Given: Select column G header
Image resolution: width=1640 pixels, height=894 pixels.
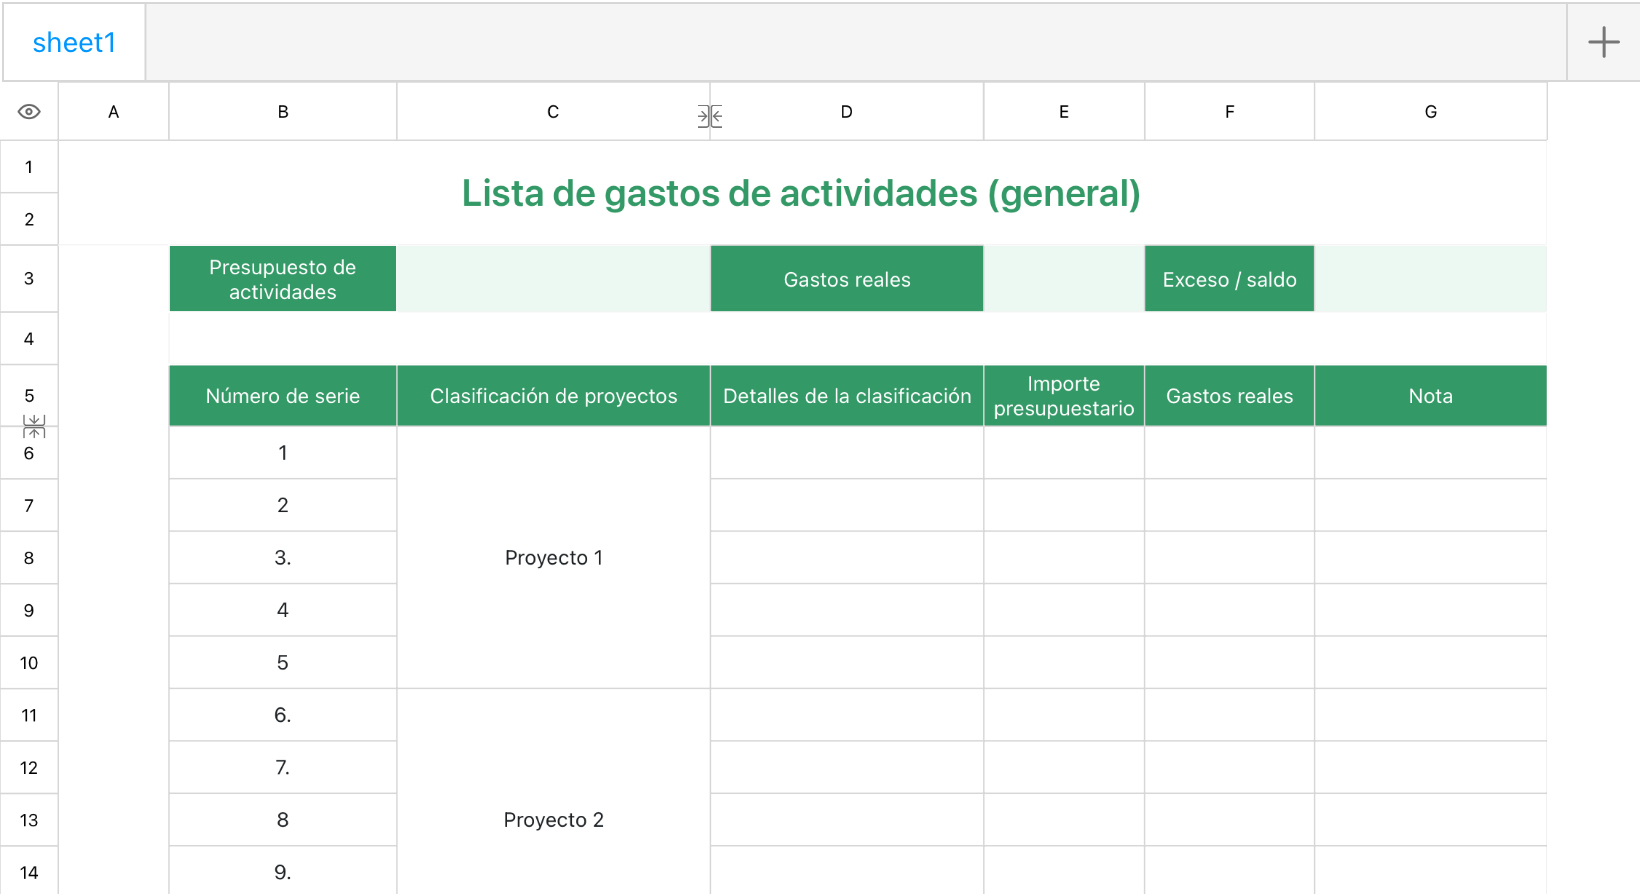Looking at the screenshot, I should [x=1431, y=112].
